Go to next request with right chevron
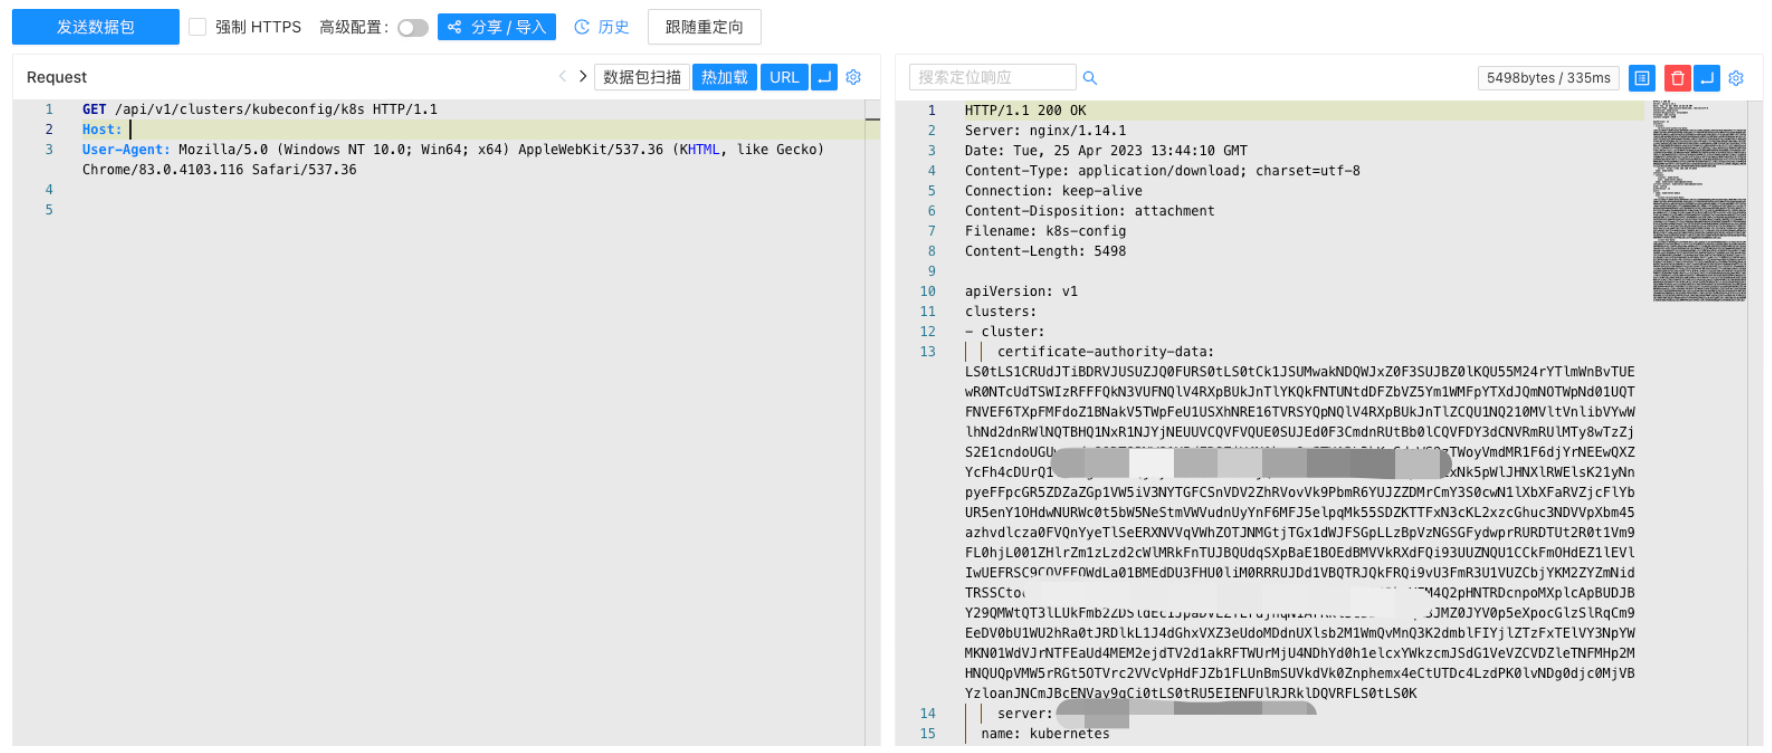1772x753 pixels. coord(583,77)
